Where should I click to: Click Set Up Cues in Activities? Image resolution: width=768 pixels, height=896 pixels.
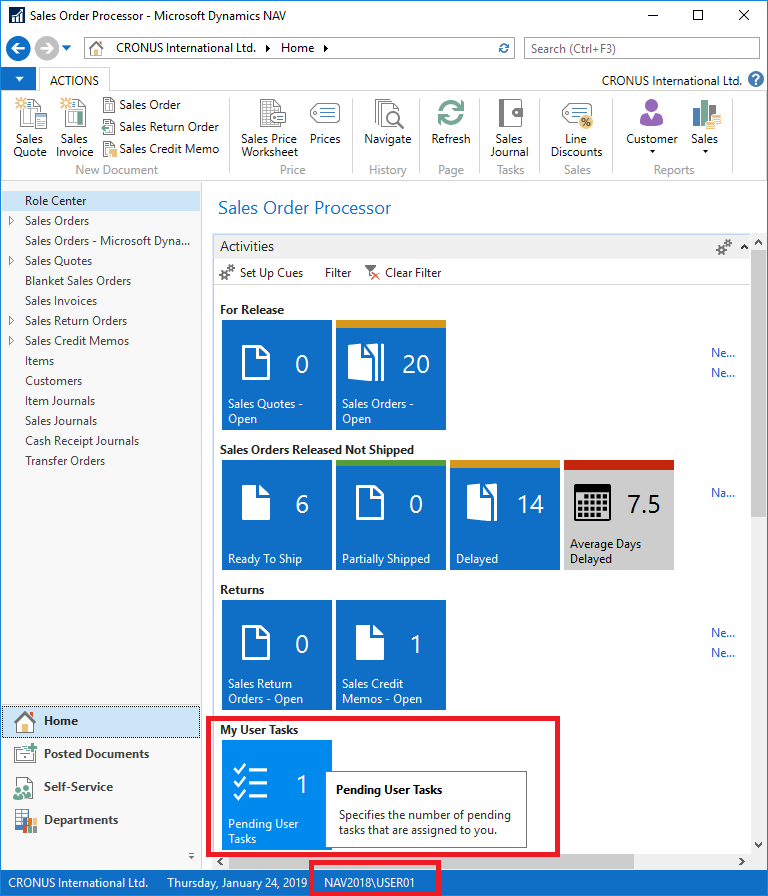click(261, 273)
